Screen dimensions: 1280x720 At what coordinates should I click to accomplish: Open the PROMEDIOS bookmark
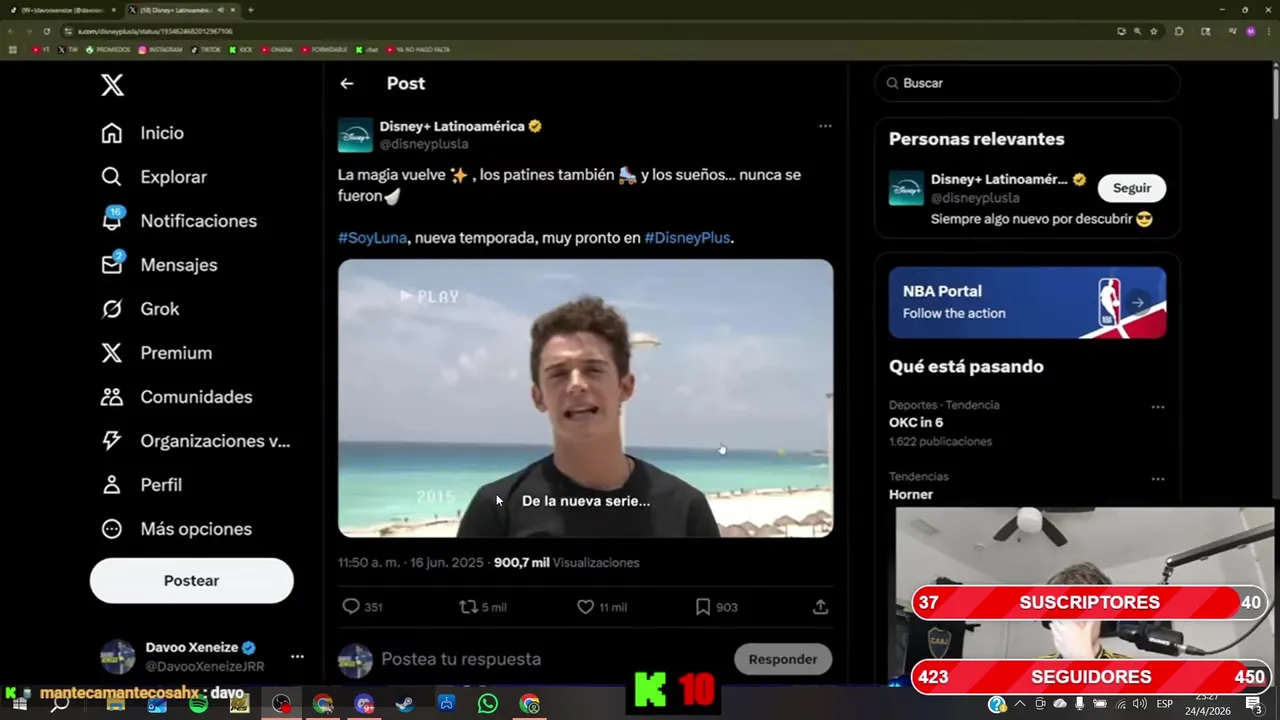click(x=109, y=49)
